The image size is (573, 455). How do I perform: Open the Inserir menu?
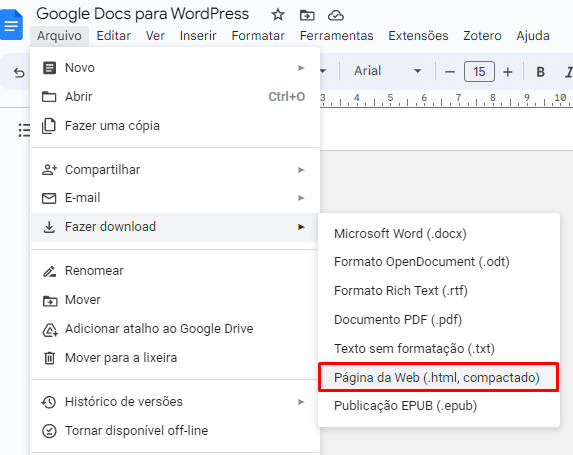point(198,36)
